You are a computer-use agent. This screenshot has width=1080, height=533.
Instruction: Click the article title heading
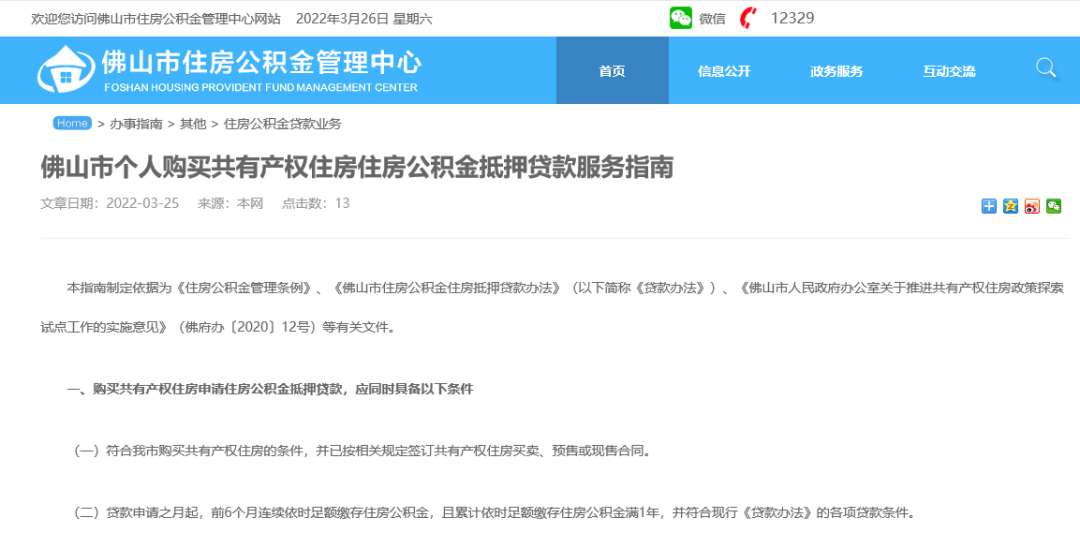coord(357,167)
